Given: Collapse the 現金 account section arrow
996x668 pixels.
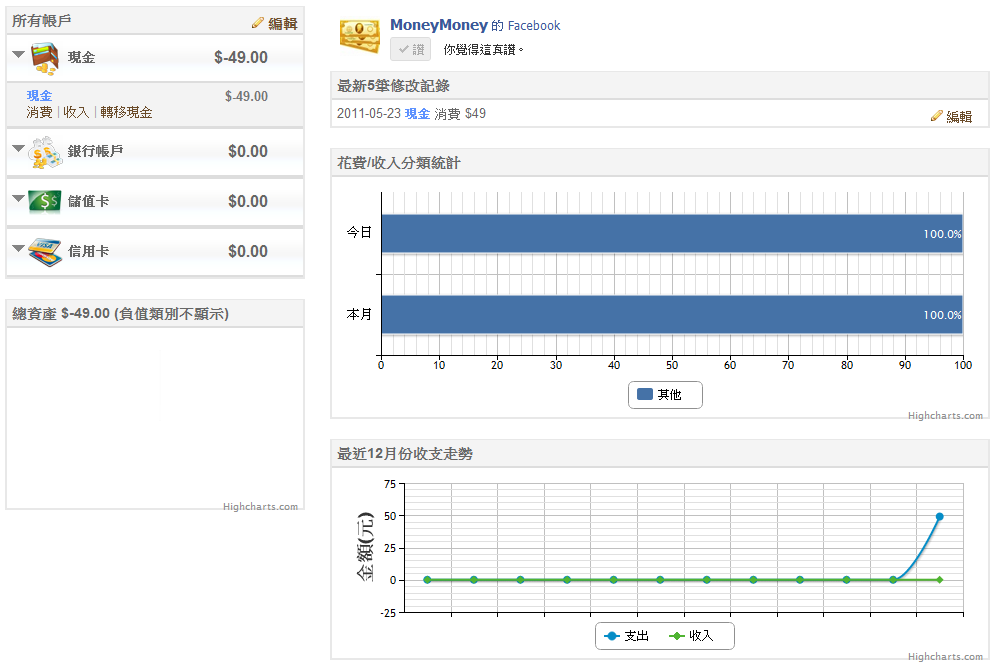Looking at the screenshot, I should point(19,55).
